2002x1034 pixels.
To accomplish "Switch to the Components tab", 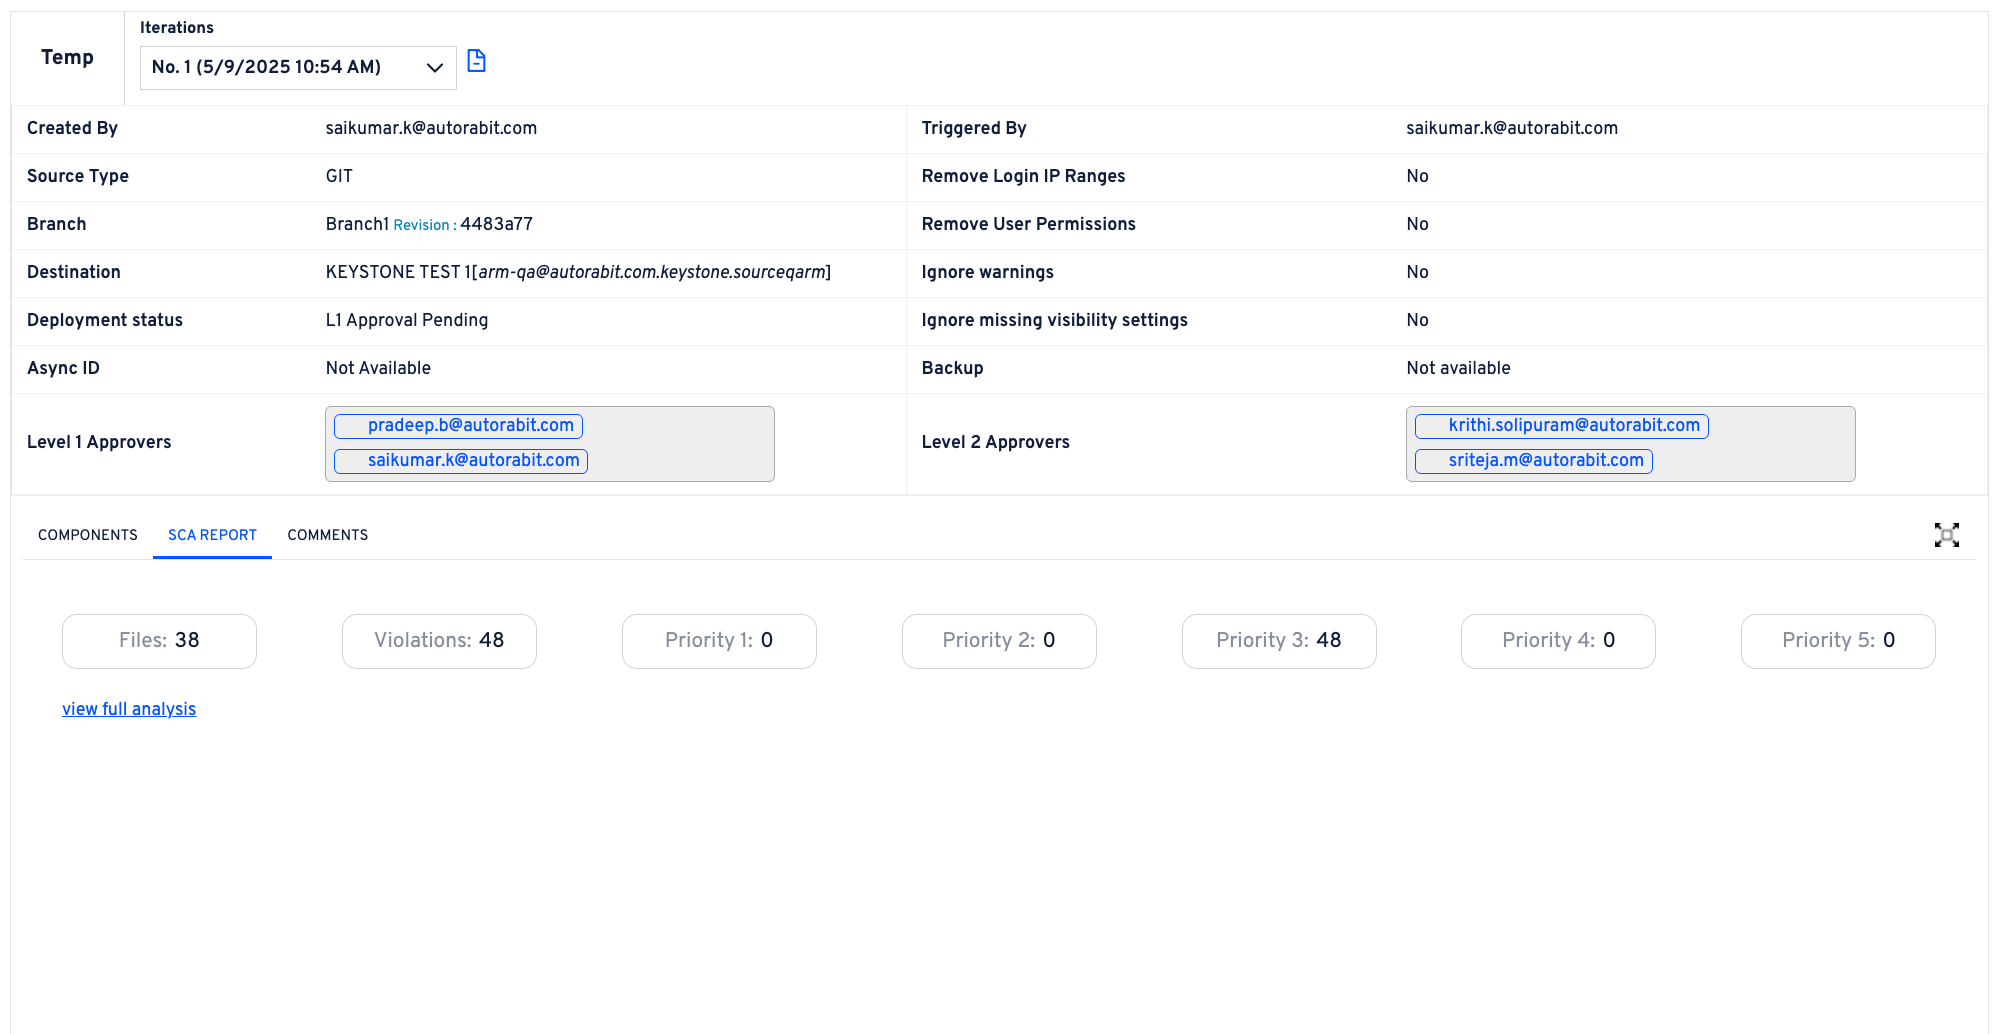I will pyautogui.click(x=88, y=535).
